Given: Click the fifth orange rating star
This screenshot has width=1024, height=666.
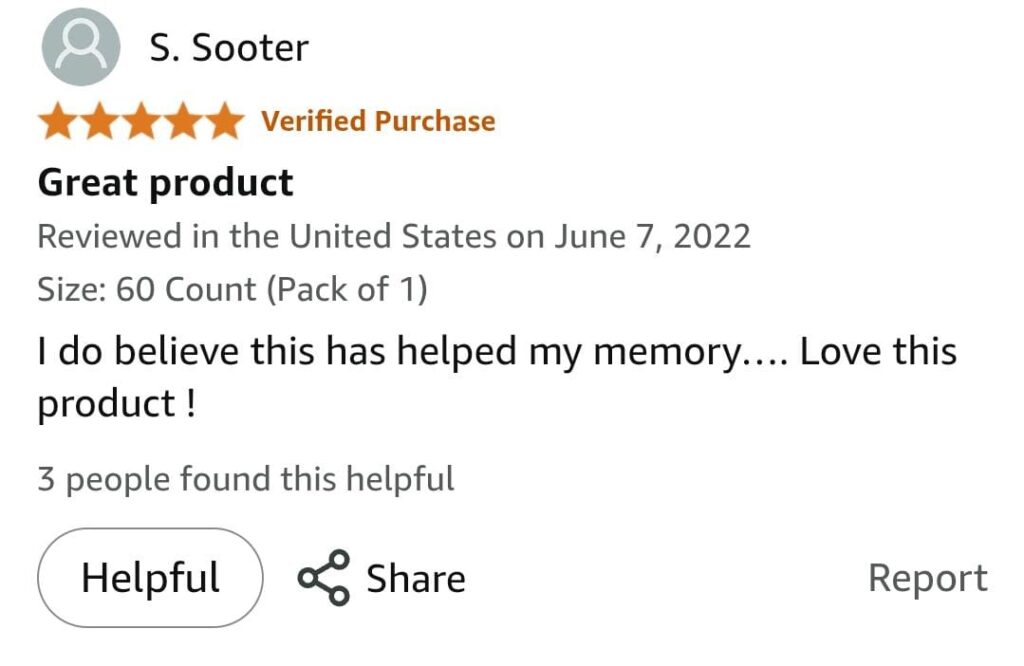Looking at the screenshot, I should click(x=222, y=122).
